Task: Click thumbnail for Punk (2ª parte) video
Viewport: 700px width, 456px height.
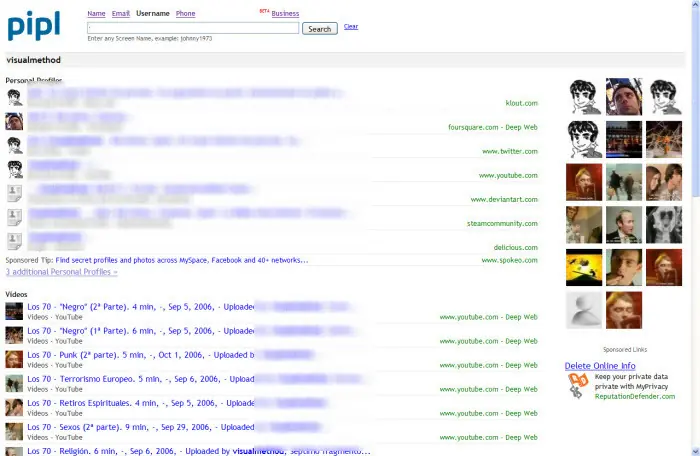Action: (x=14, y=360)
